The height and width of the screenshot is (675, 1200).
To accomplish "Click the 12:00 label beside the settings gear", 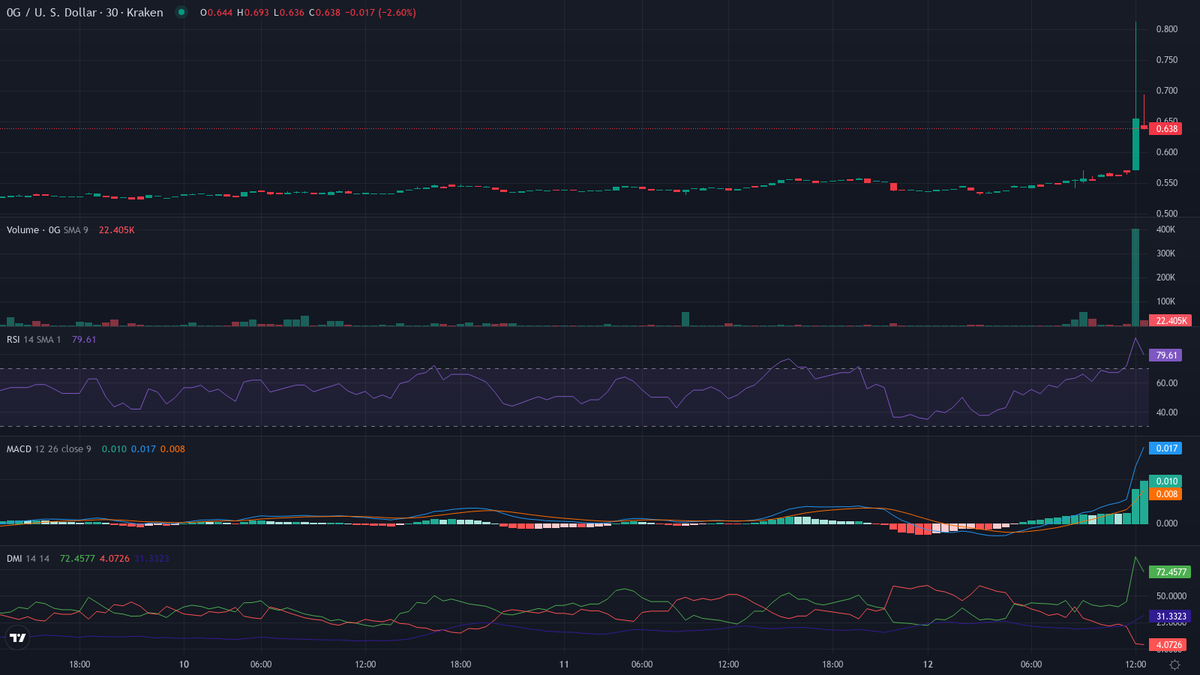I will tap(1135, 664).
